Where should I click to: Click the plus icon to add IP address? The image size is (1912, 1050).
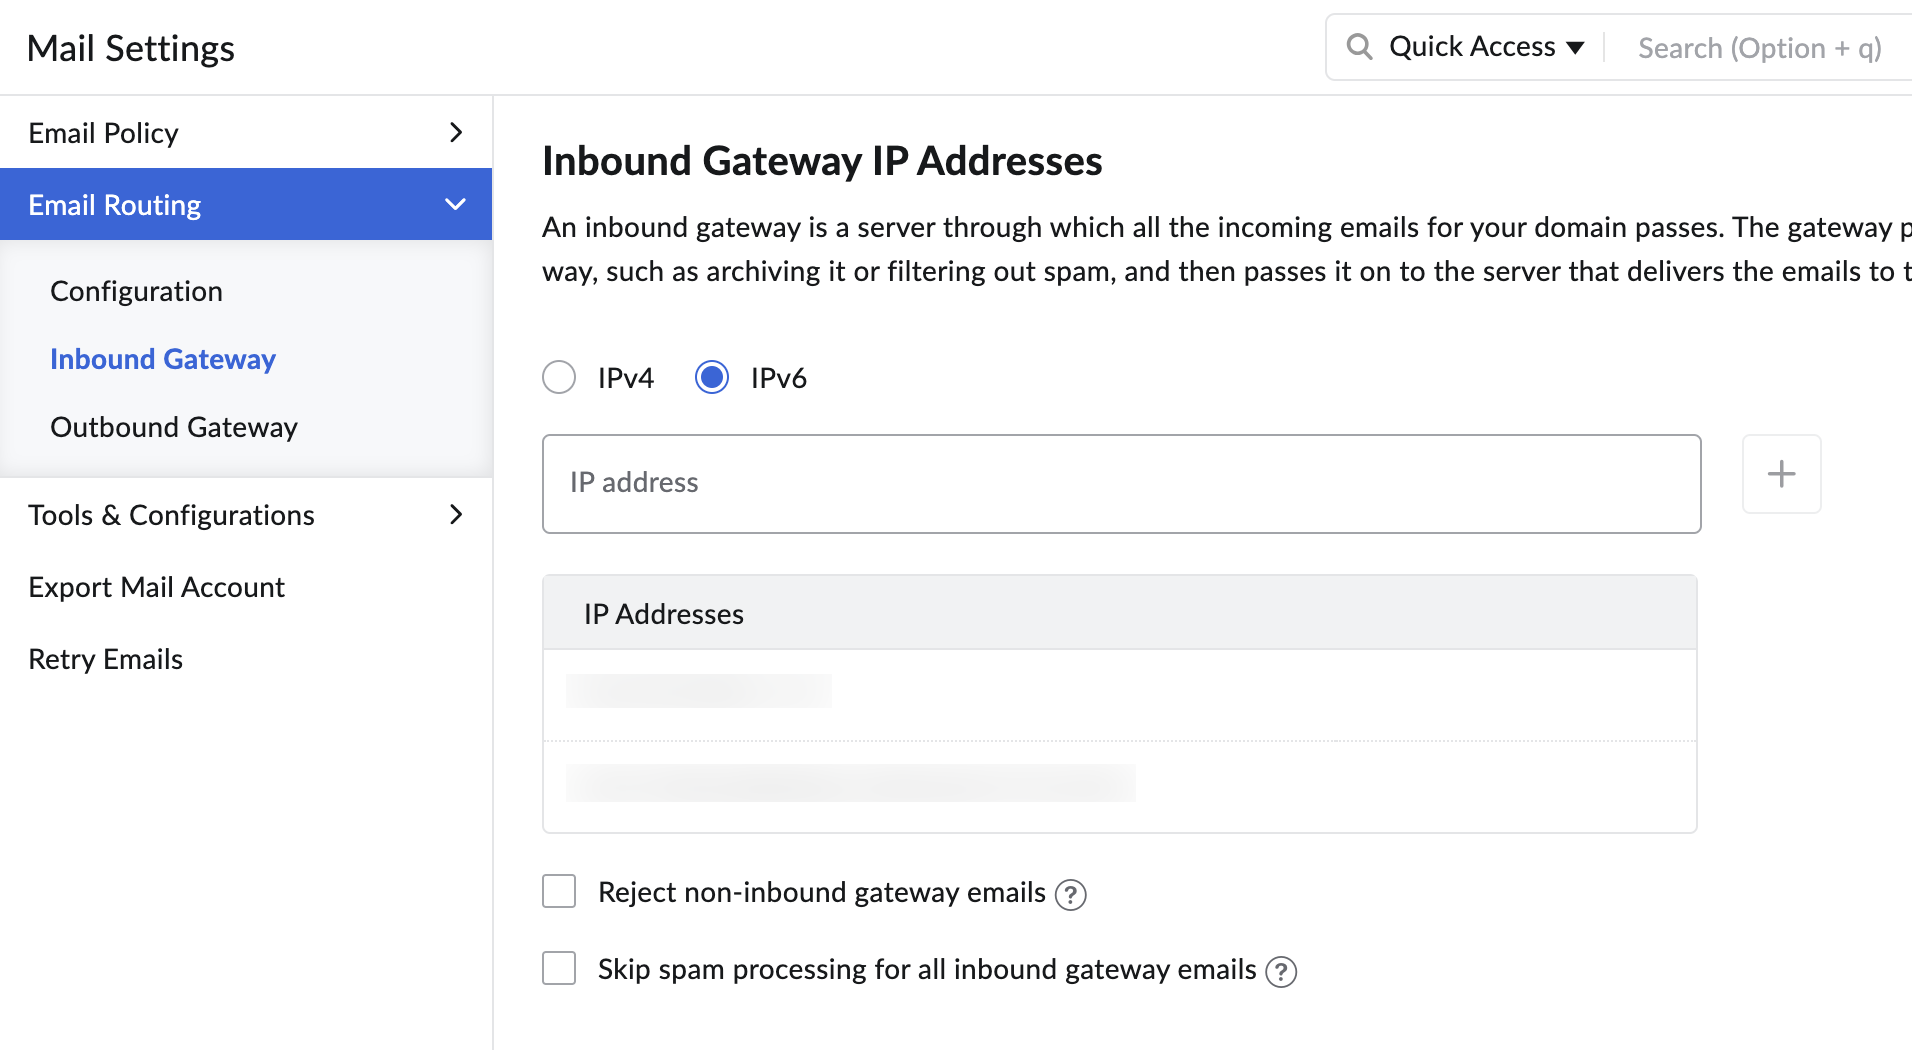[1781, 474]
